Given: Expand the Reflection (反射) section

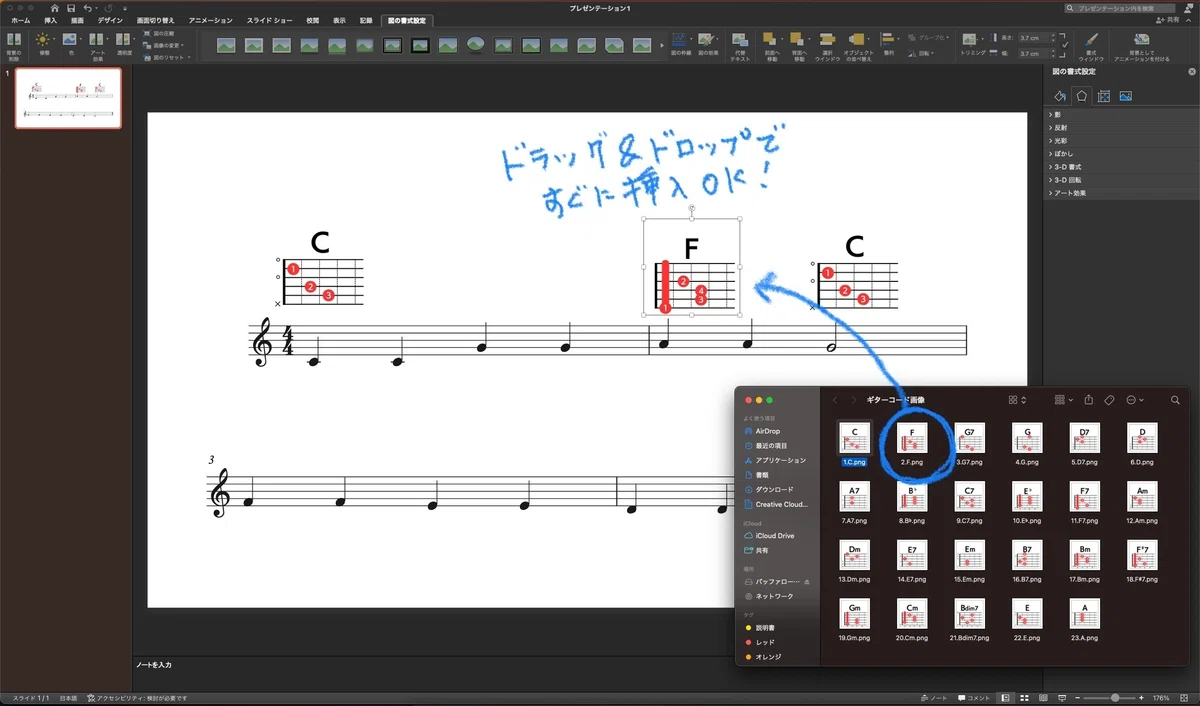Looking at the screenshot, I should (x=1056, y=128).
